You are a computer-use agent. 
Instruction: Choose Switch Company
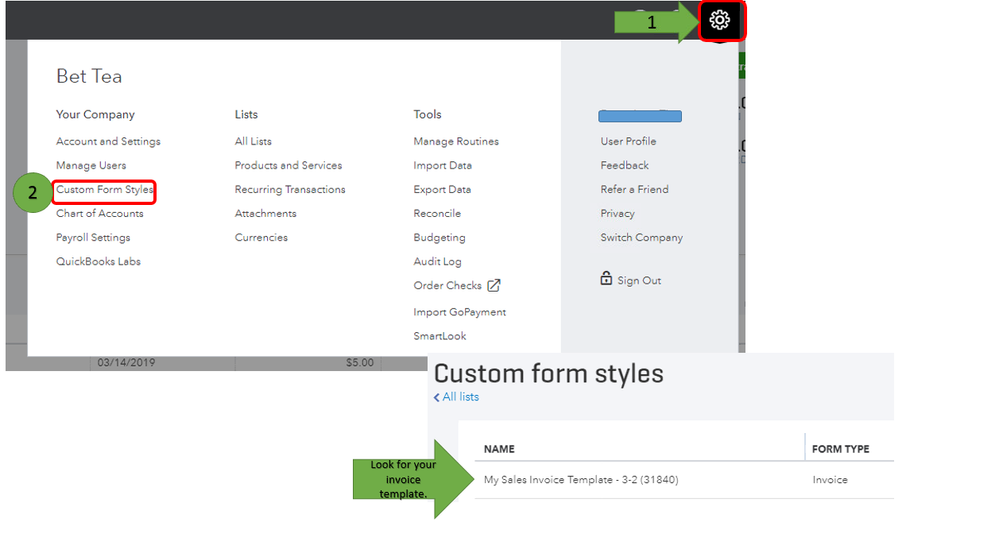[x=642, y=238]
